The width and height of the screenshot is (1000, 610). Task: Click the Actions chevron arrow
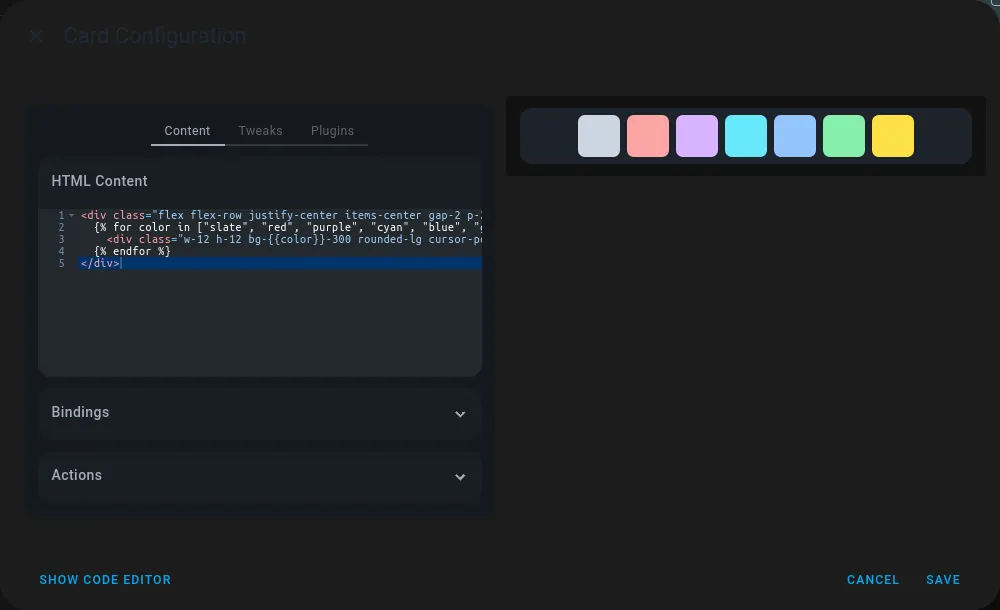tap(460, 477)
